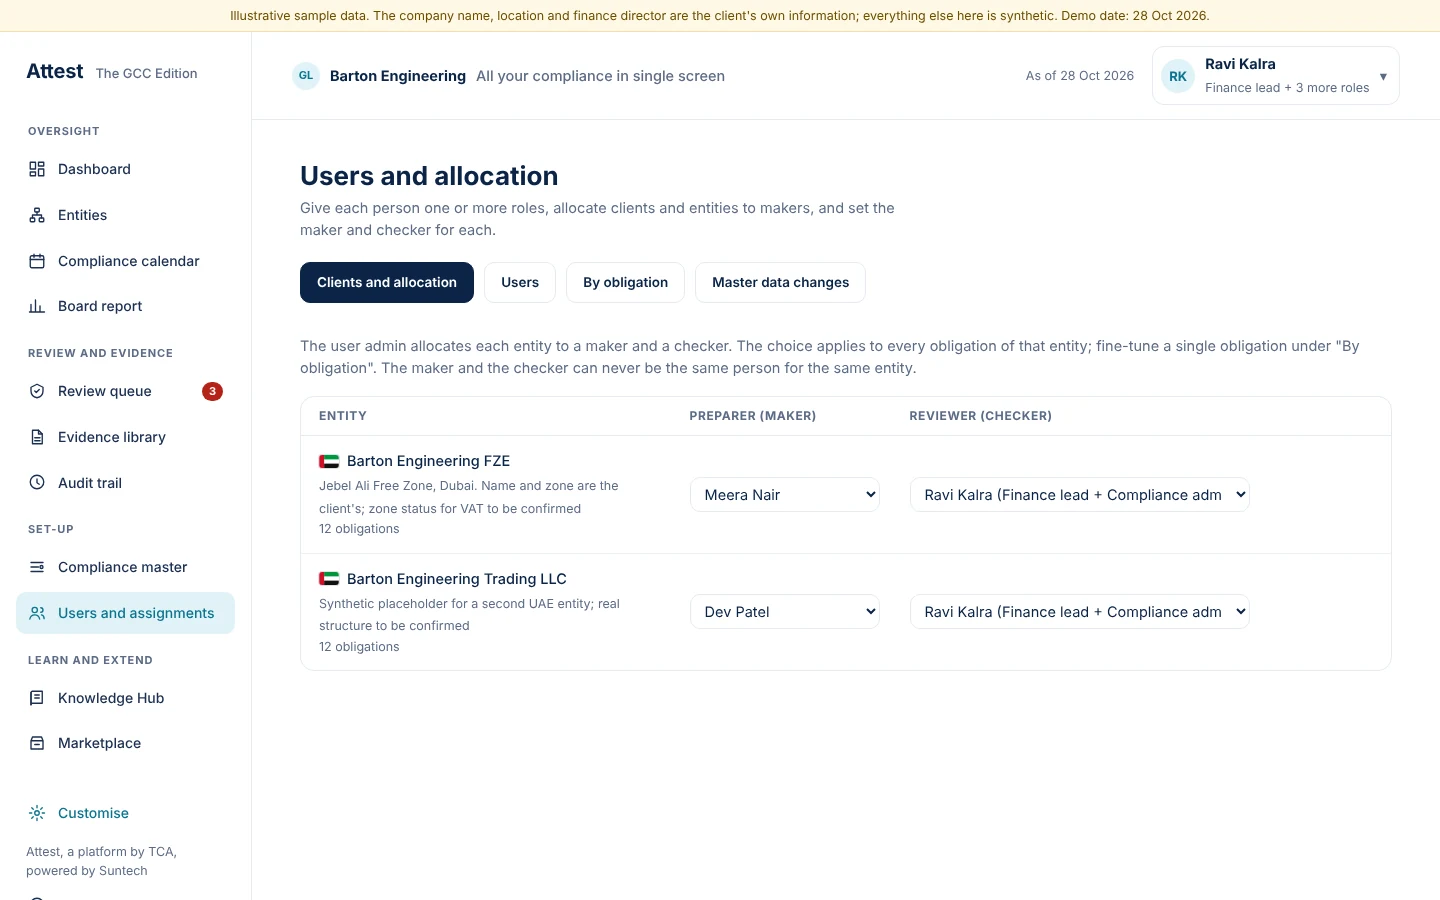Open the Ravi Kalra profile dropdown arrow
1440x900 pixels.
click(1383, 76)
